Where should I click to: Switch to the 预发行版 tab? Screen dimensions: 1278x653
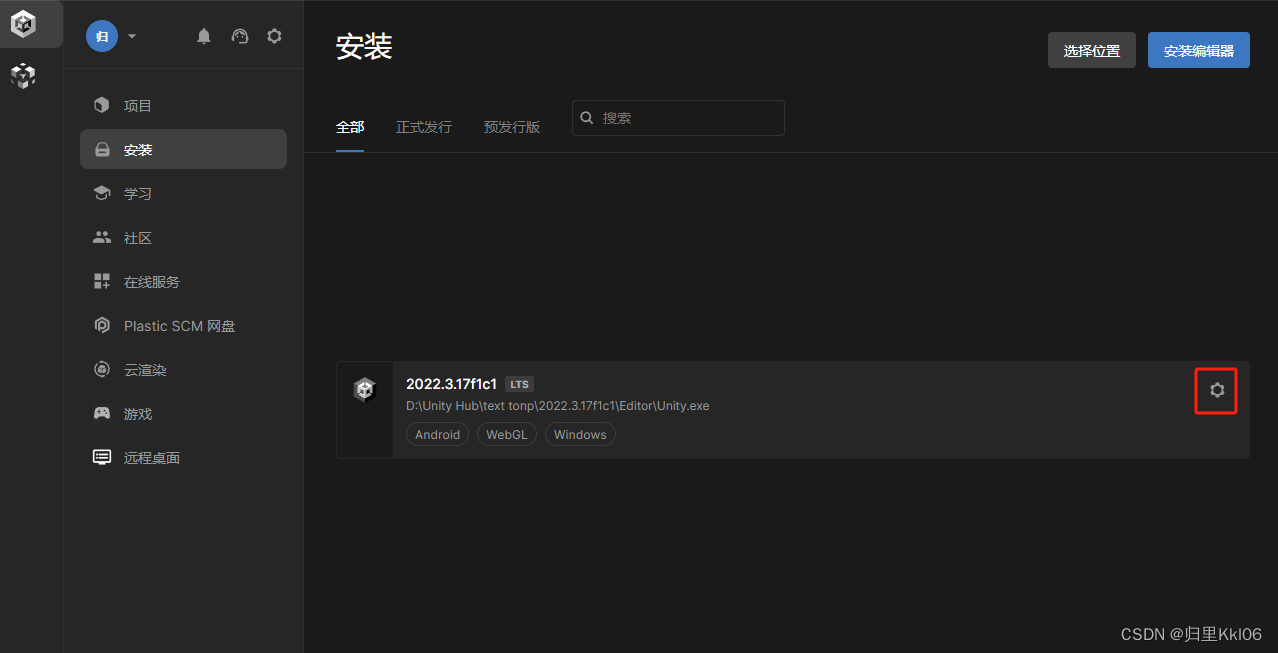point(511,127)
